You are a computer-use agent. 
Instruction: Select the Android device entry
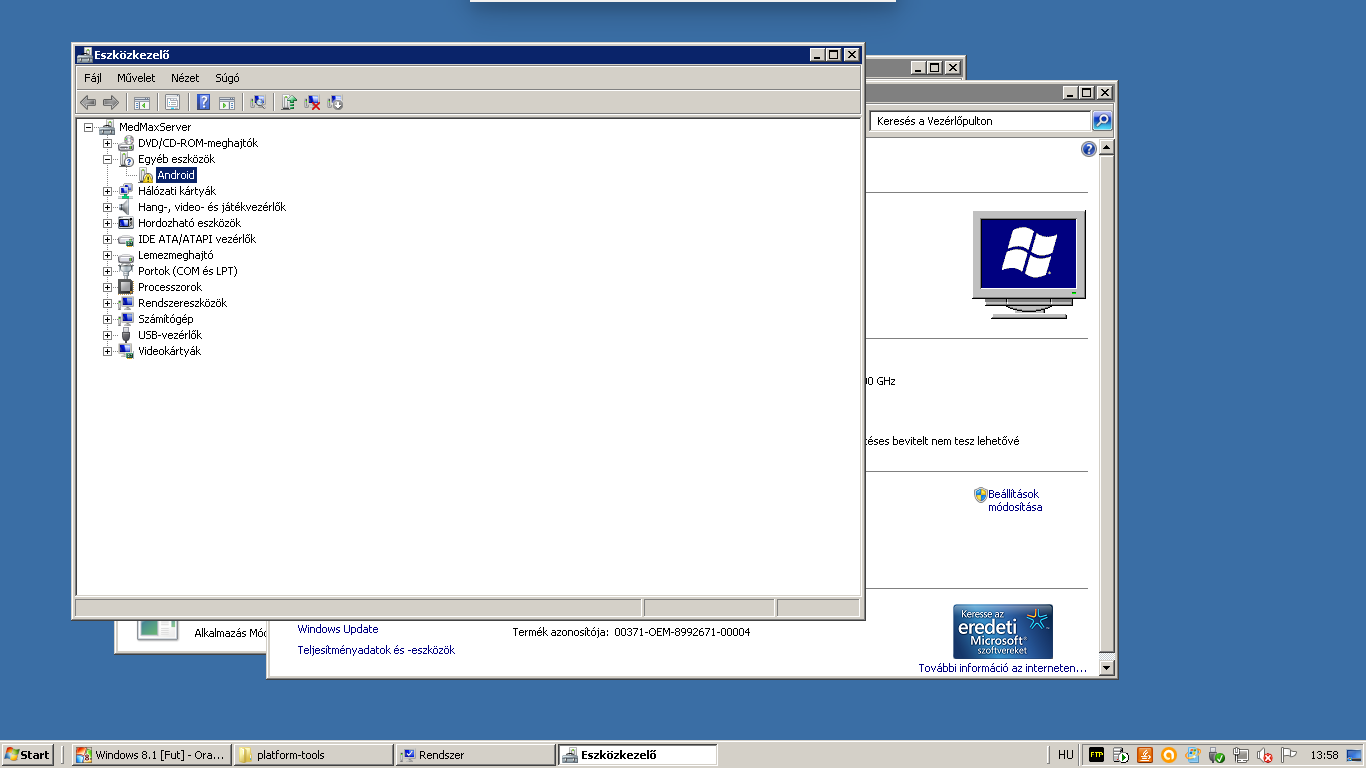click(176, 175)
